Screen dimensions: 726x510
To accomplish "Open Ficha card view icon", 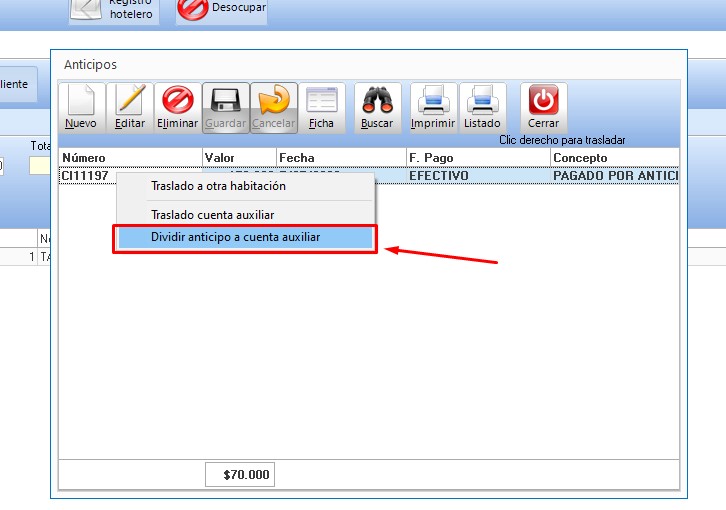I will (x=321, y=100).
